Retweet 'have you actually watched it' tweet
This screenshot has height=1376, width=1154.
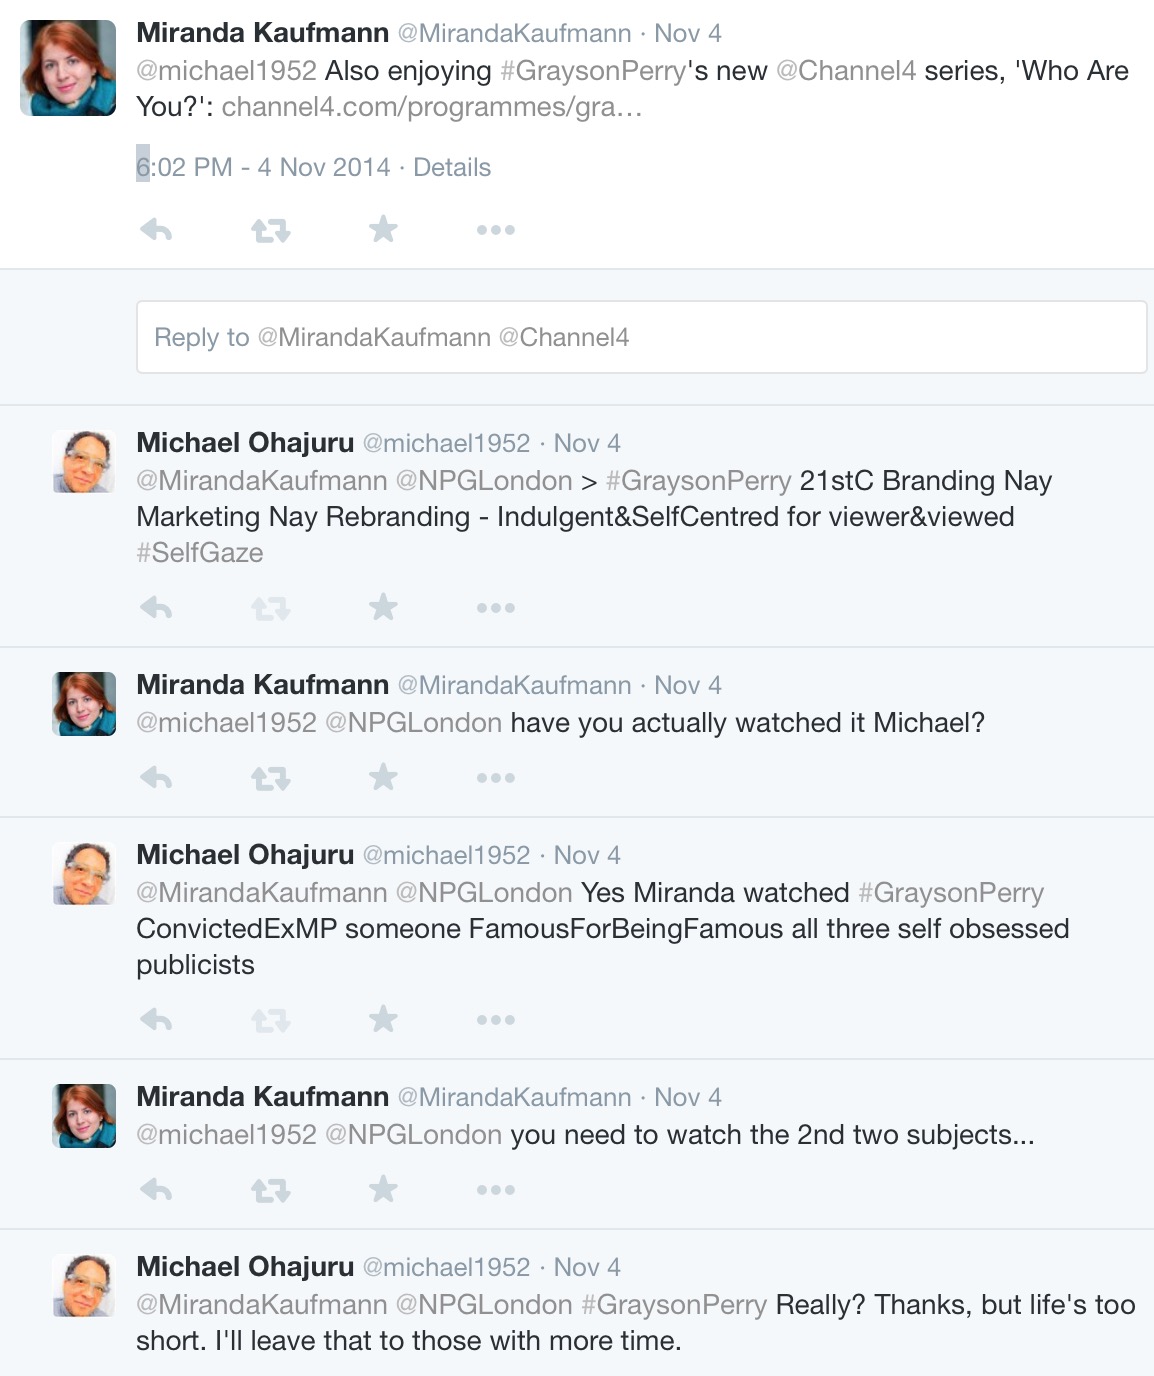tap(270, 778)
